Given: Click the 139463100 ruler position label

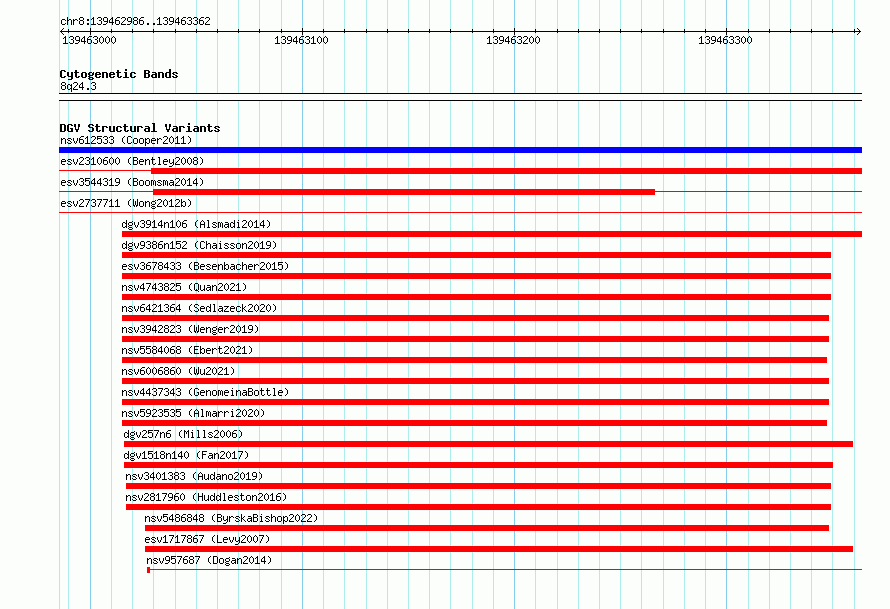Looking at the screenshot, I should click(x=301, y=40).
